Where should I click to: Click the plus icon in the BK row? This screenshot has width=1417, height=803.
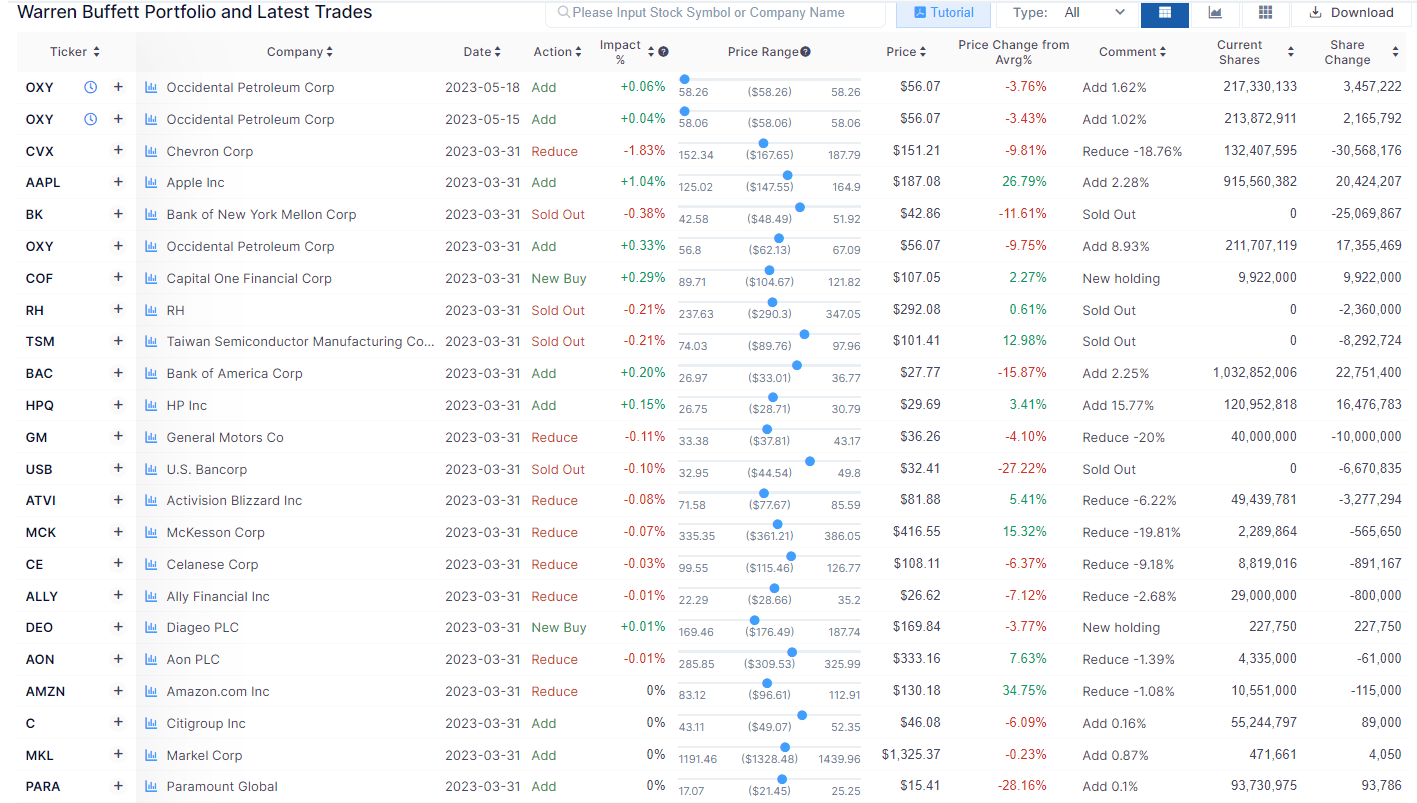pyautogui.click(x=118, y=214)
